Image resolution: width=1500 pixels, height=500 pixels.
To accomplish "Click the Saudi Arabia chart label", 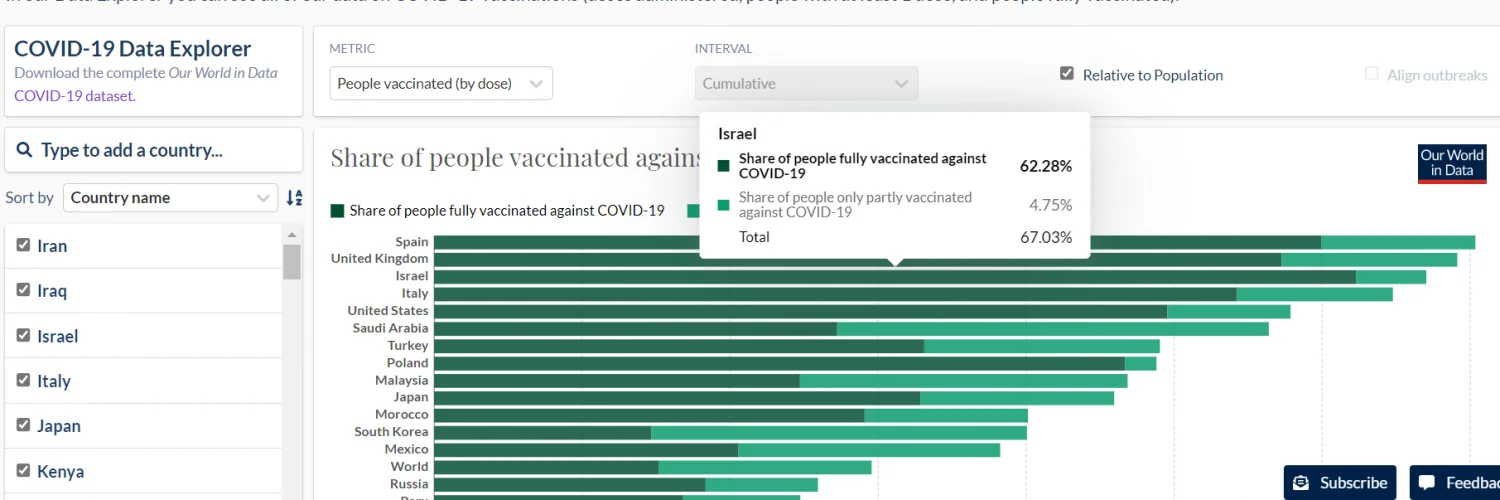I will 390,328.
